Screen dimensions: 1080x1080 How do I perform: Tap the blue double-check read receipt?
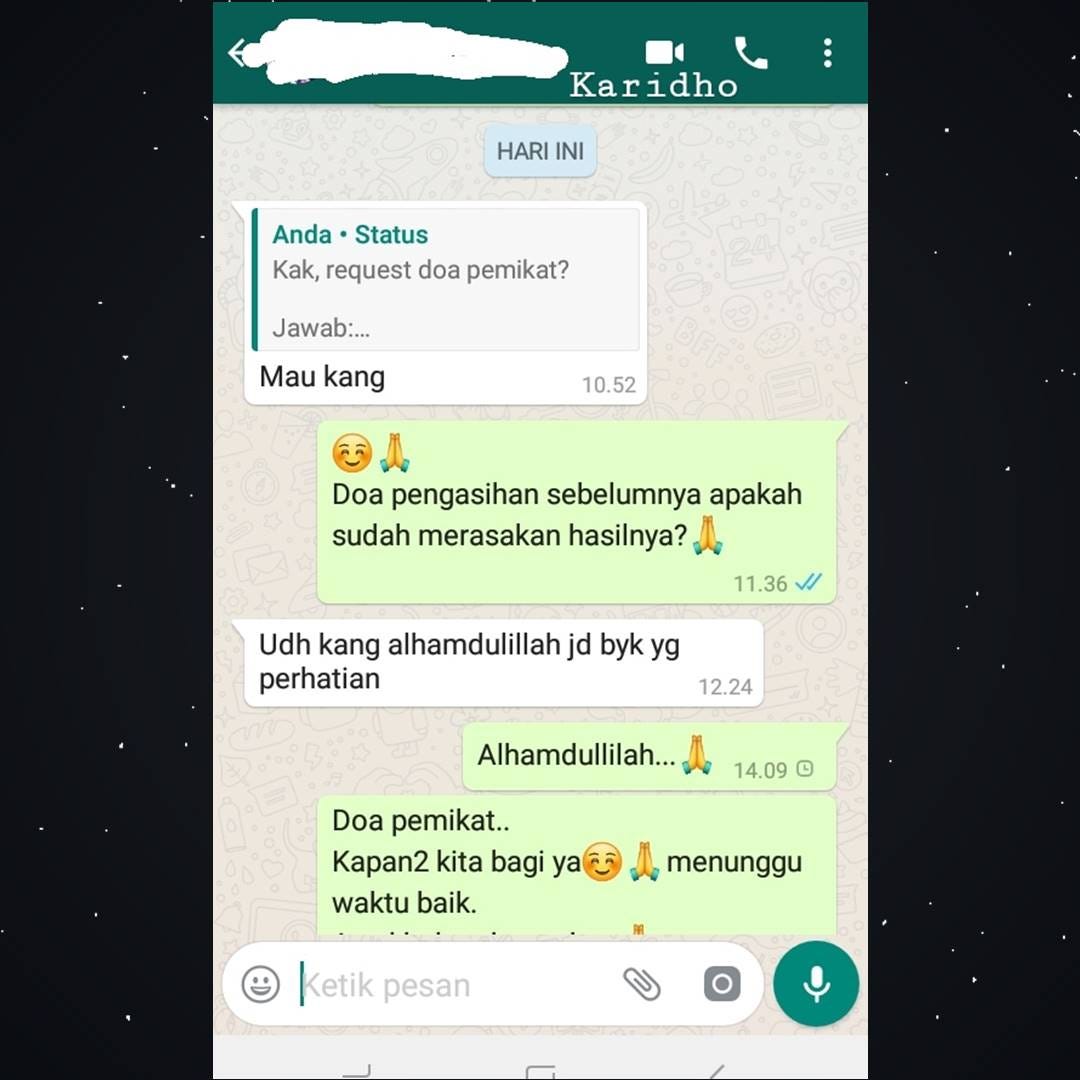point(808,583)
